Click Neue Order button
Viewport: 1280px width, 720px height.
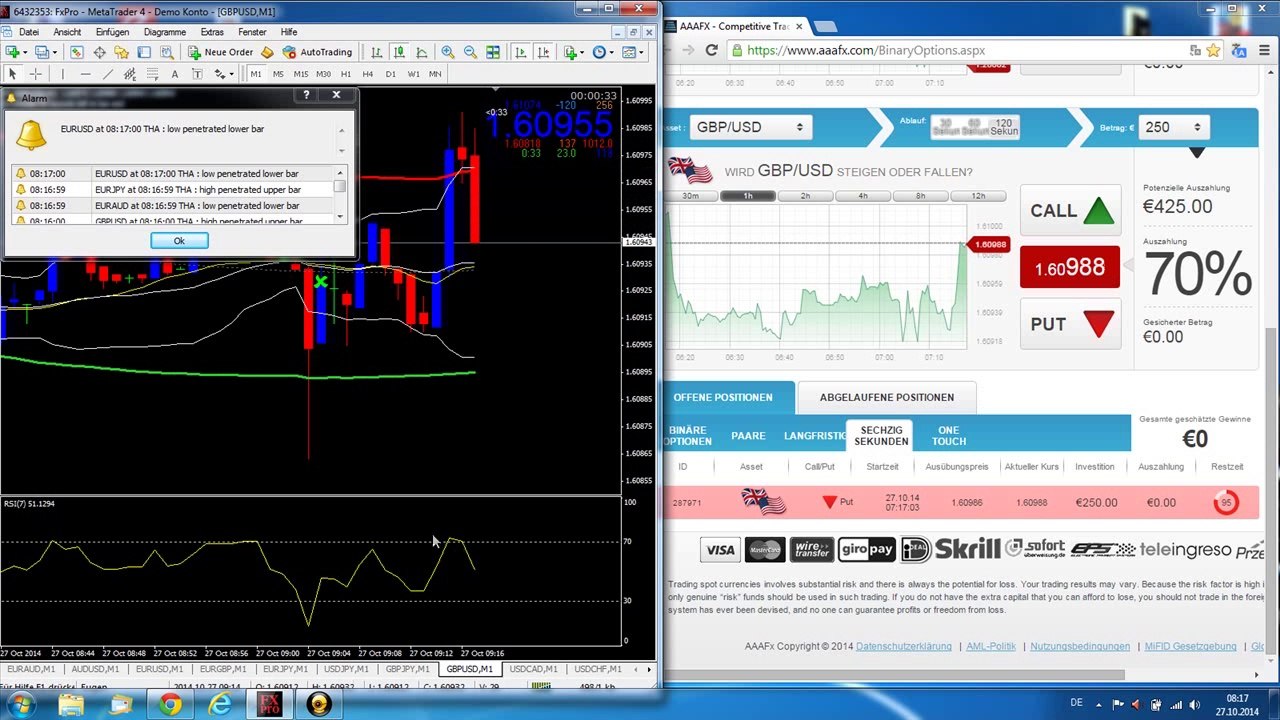tap(220, 52)
